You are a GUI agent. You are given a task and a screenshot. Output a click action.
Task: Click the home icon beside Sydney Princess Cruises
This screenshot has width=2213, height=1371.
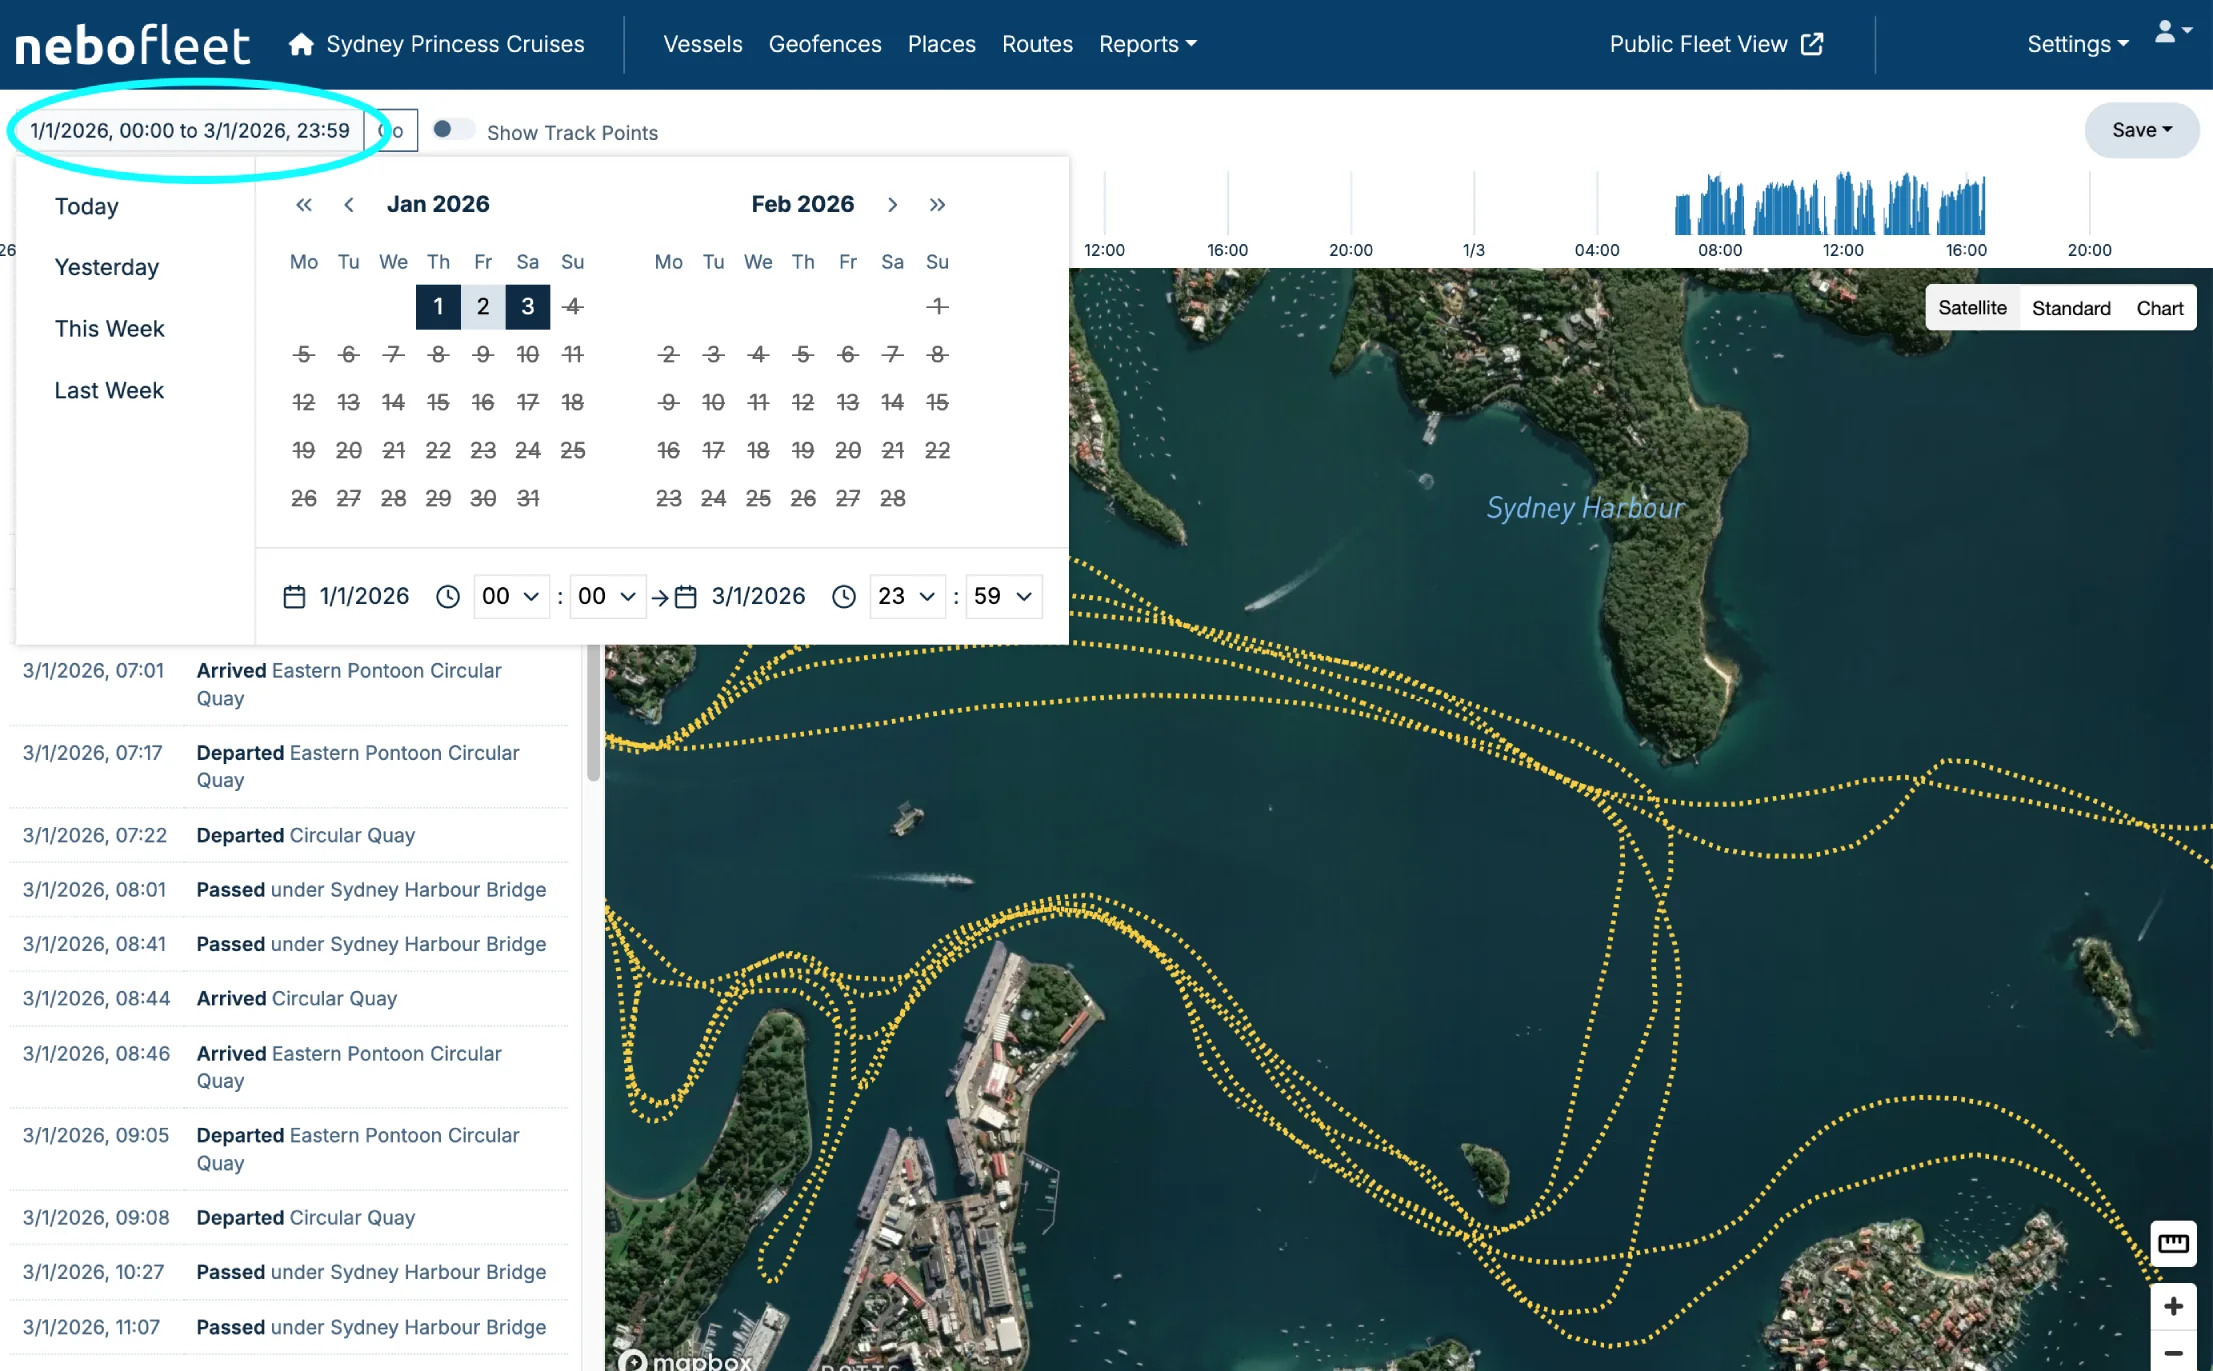pyautogui.click(x=301, y=44)
